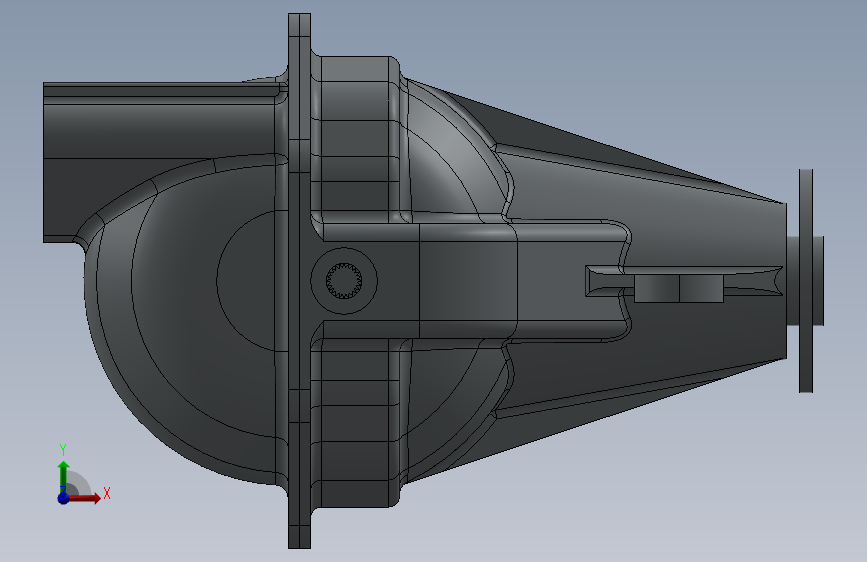Select the tall vertical mounting flange plate

(x=299, y=281)
